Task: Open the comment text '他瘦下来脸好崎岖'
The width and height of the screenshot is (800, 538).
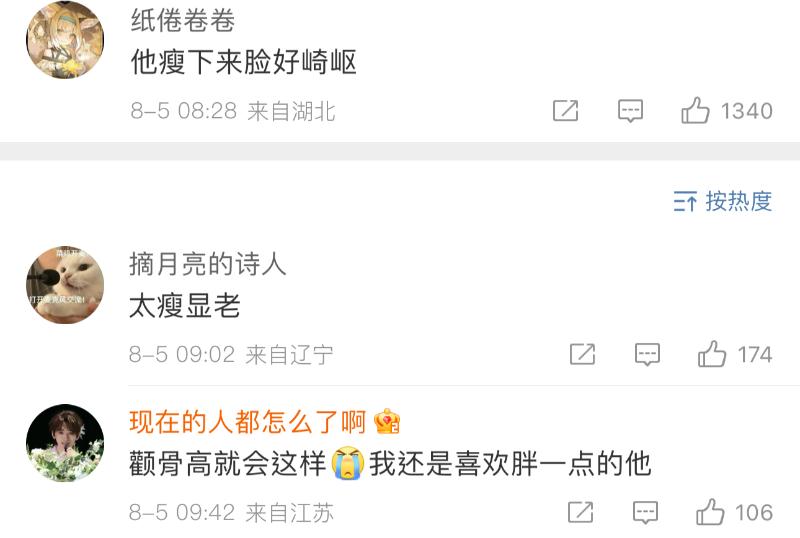Action: pos(243,62)
